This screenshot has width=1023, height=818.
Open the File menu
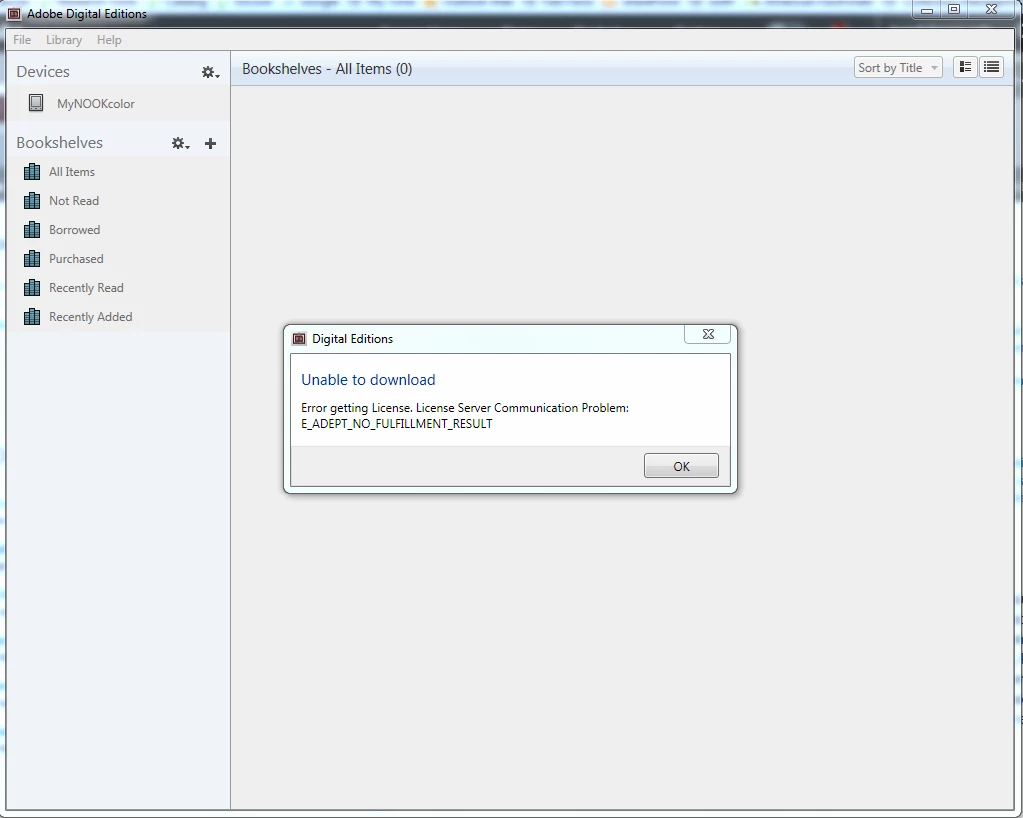click(x=22, y=40)
